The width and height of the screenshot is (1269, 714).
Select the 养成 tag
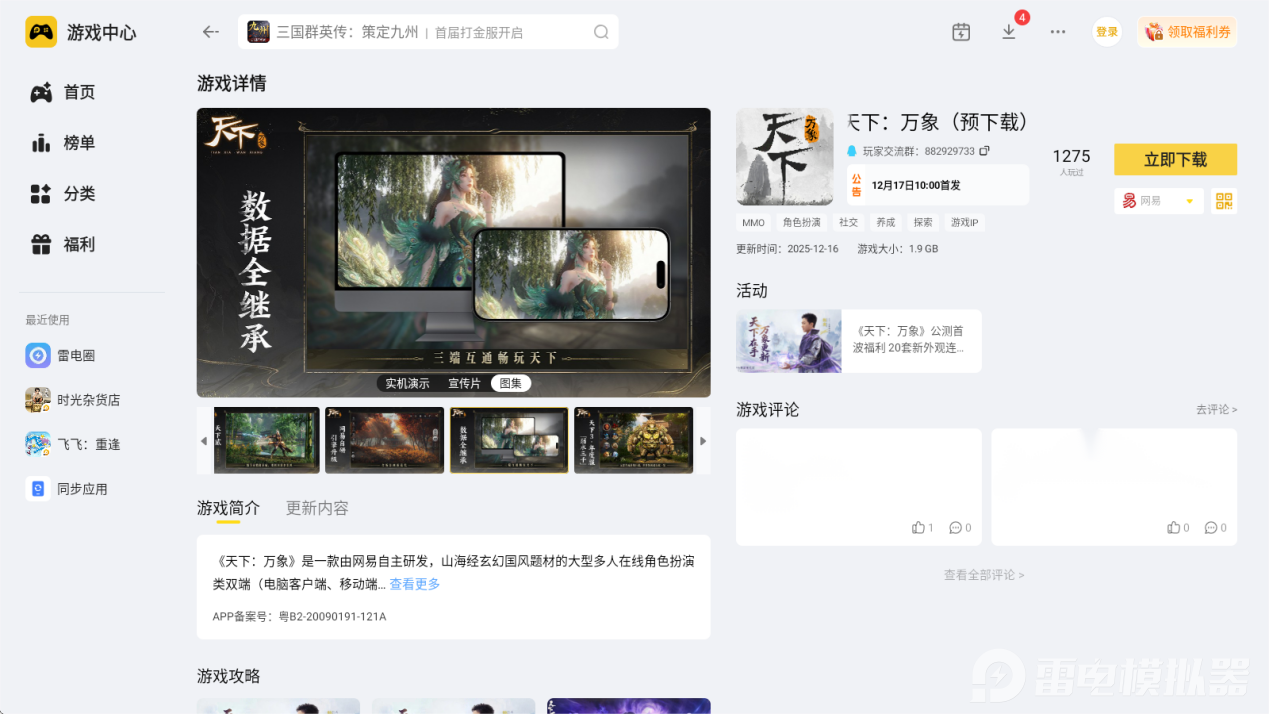885,222
